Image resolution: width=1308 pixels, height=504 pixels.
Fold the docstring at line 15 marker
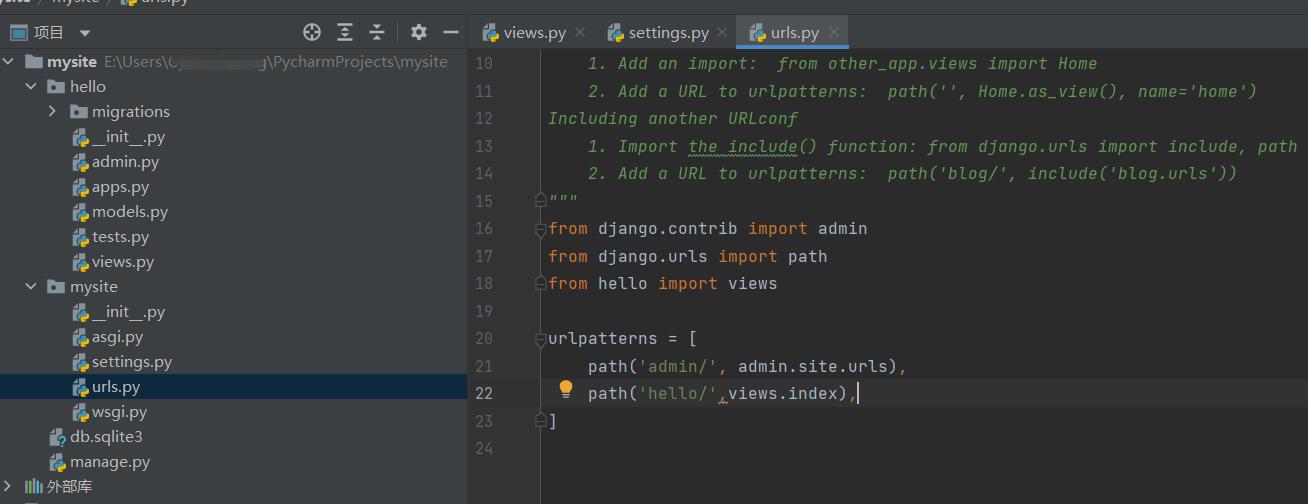pos(540,201)
